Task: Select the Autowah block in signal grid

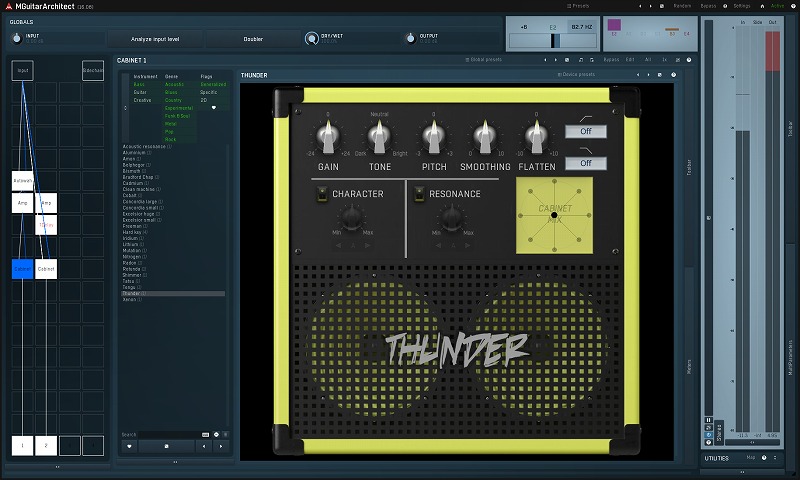Action: coord(22,181)
